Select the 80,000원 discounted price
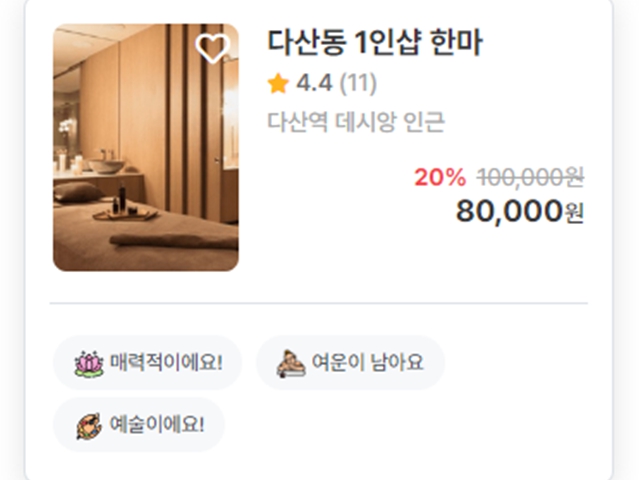This screenshot has width=640, height=480. pos(520,211)
